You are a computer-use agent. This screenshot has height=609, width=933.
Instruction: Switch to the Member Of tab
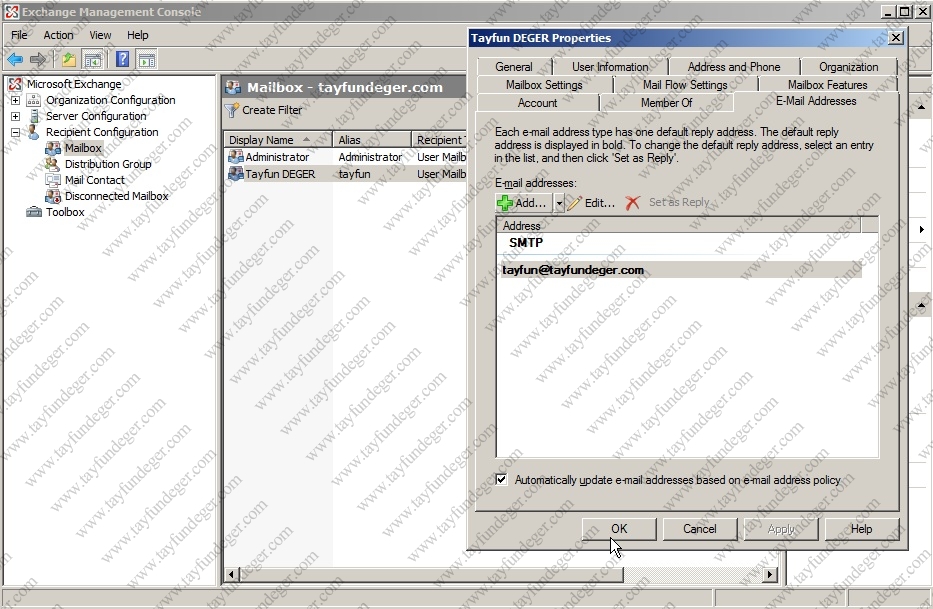pos(666,102)
